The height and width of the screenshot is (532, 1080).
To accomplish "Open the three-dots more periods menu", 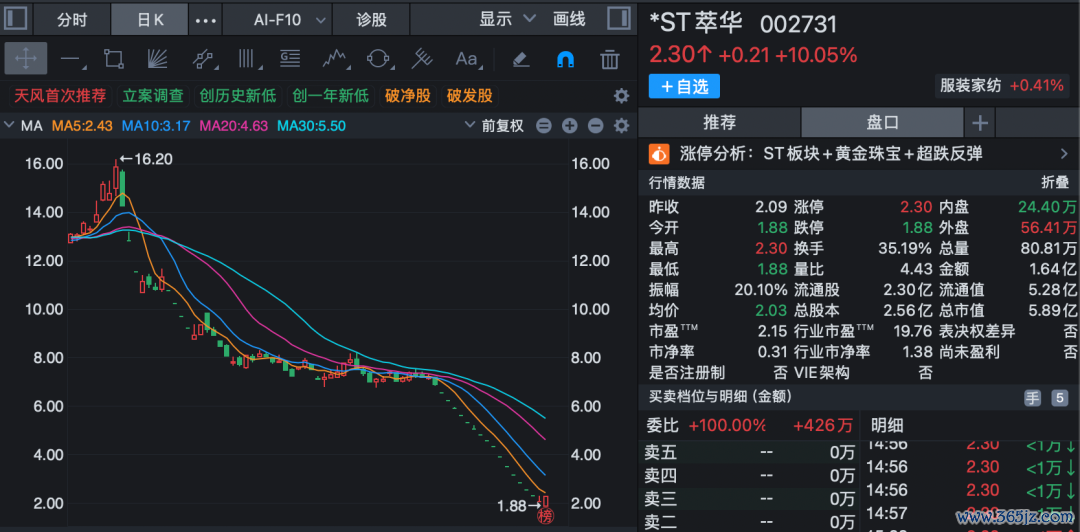I will tap(205, 20).
